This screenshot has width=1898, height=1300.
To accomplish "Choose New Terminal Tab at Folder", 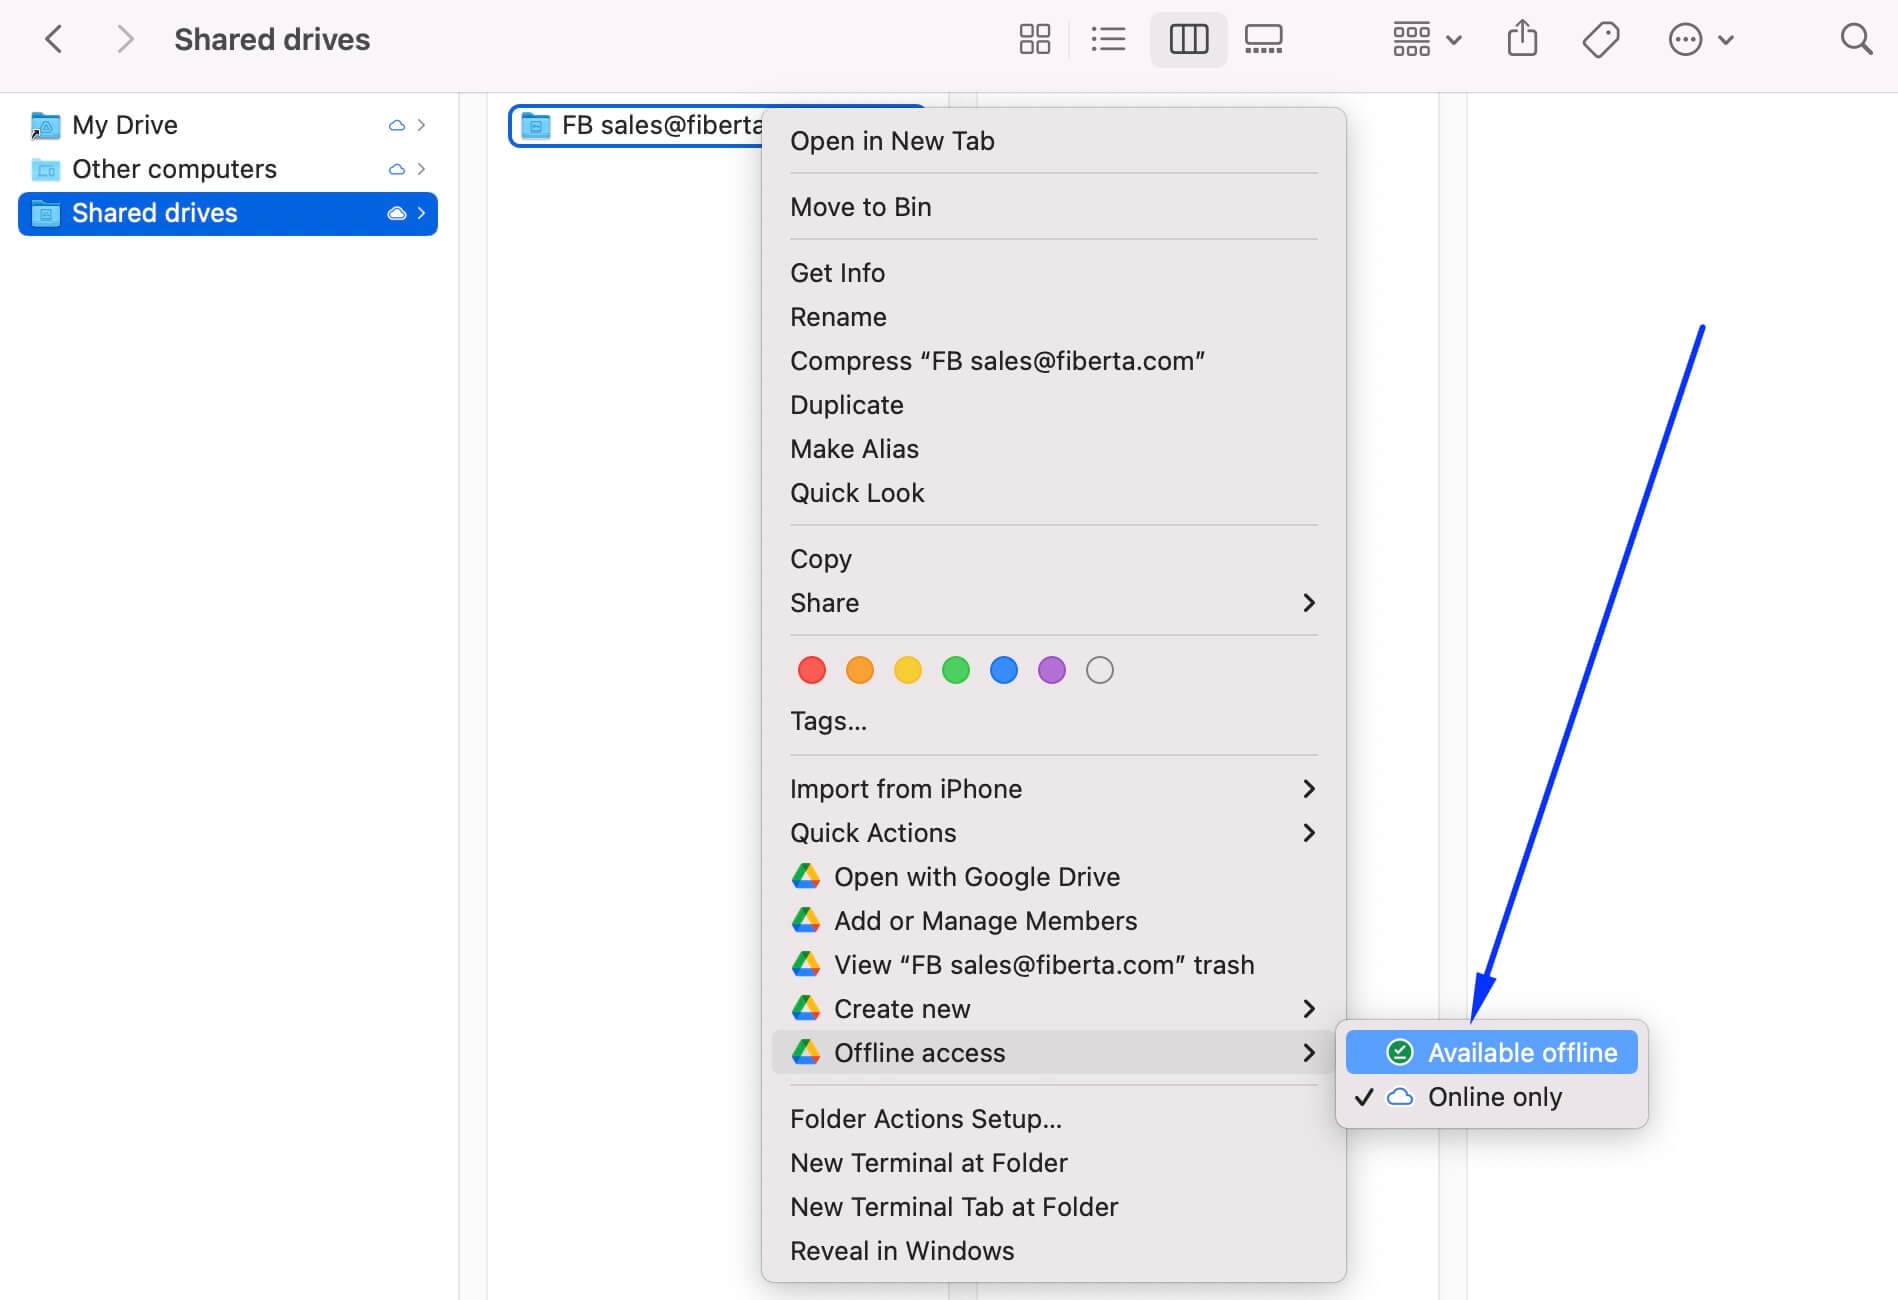I will coord(1053,1207).
